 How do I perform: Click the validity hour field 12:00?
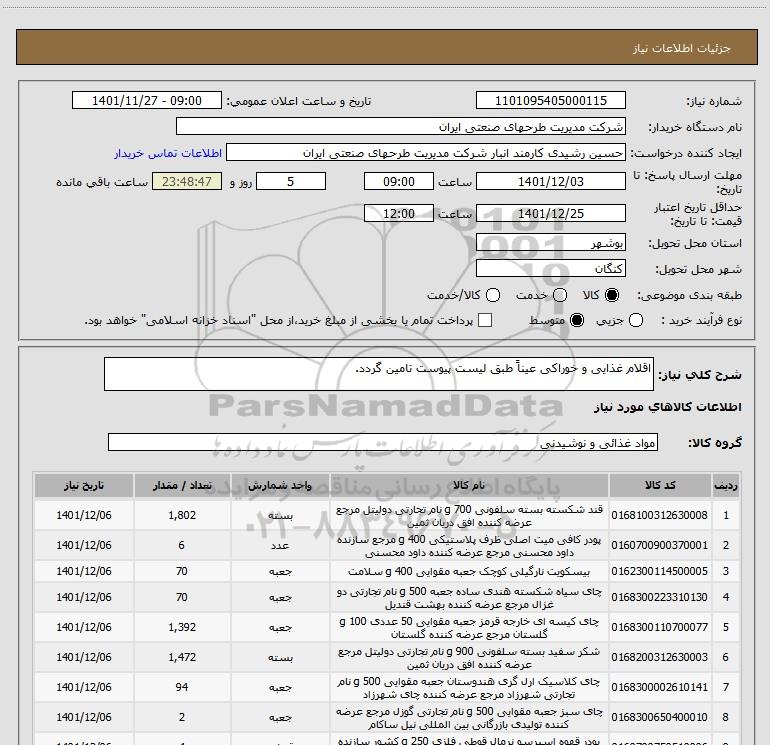[399, 214]
